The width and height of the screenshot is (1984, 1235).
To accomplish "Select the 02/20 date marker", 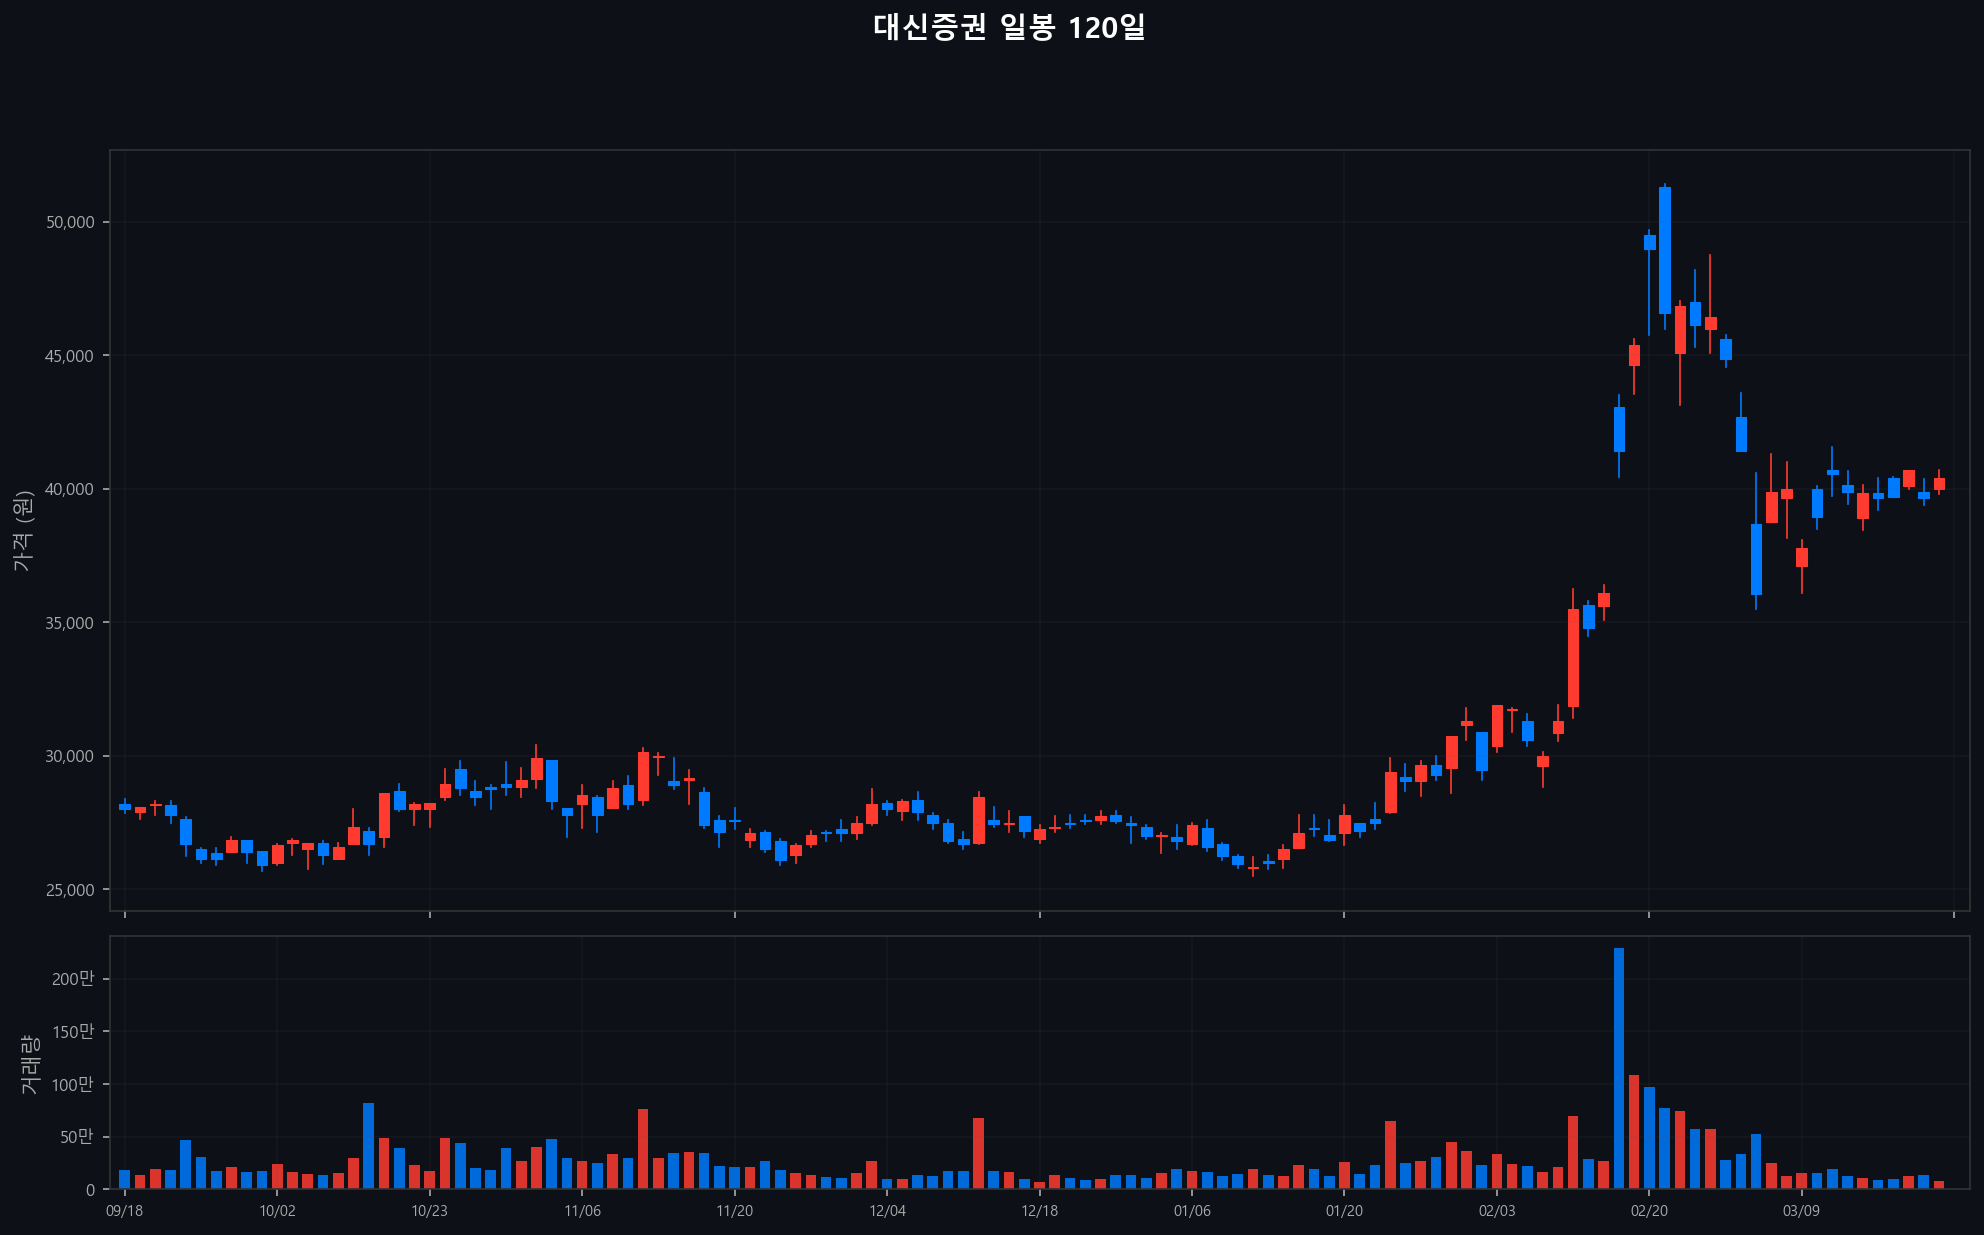I will (x=1649, y=1211).
